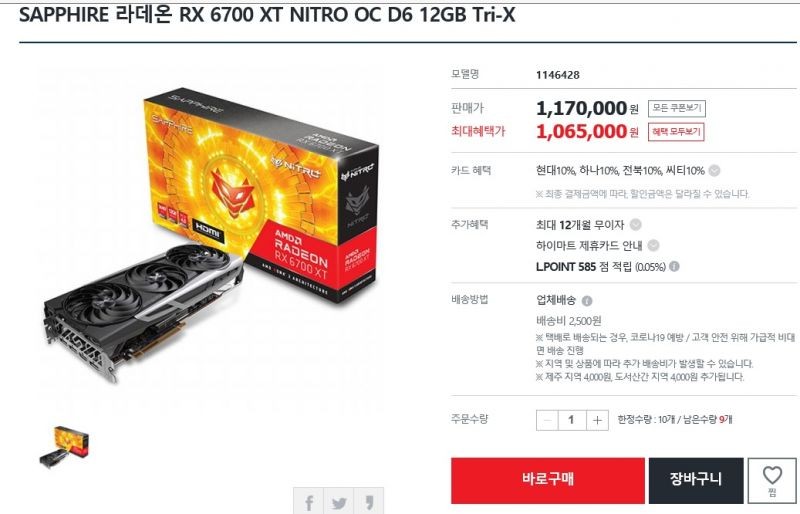
Task: Open 혜택 모두보기 benefits button
Action: pyautogui.click(x=676, y=132)
